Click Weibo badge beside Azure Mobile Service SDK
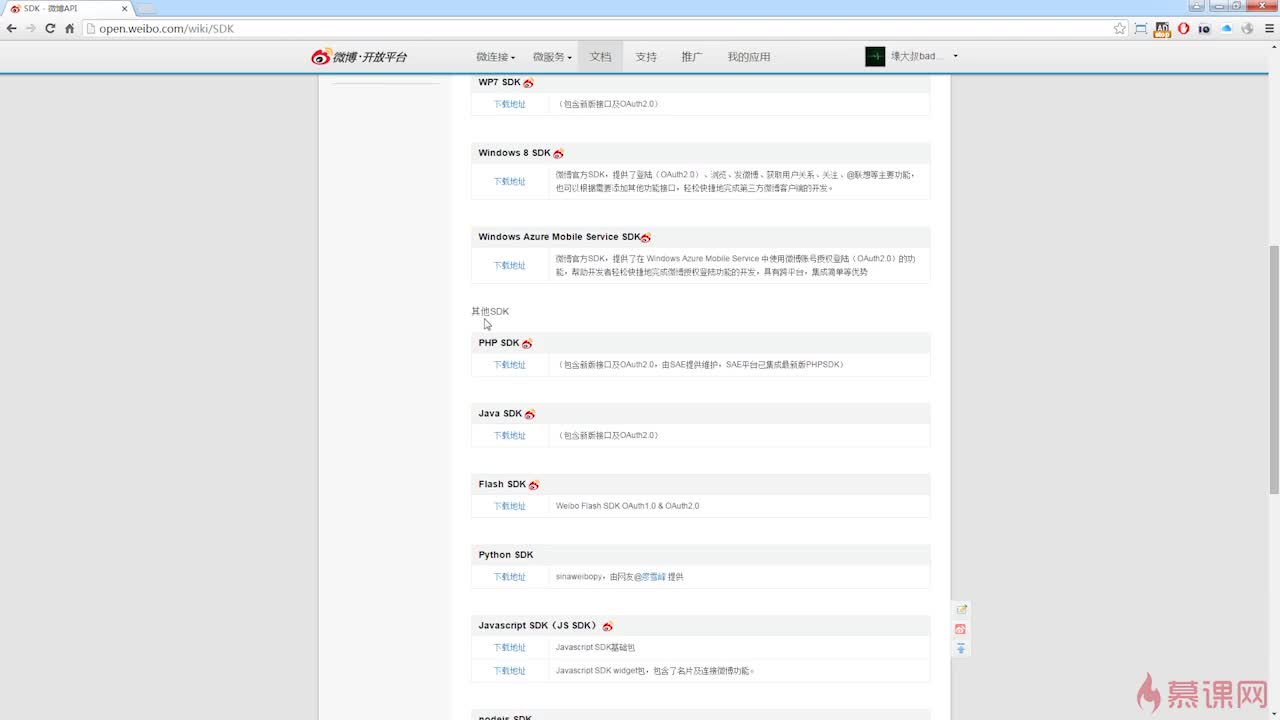This screenshot has height=720, width=1280. tap(646, 238)
